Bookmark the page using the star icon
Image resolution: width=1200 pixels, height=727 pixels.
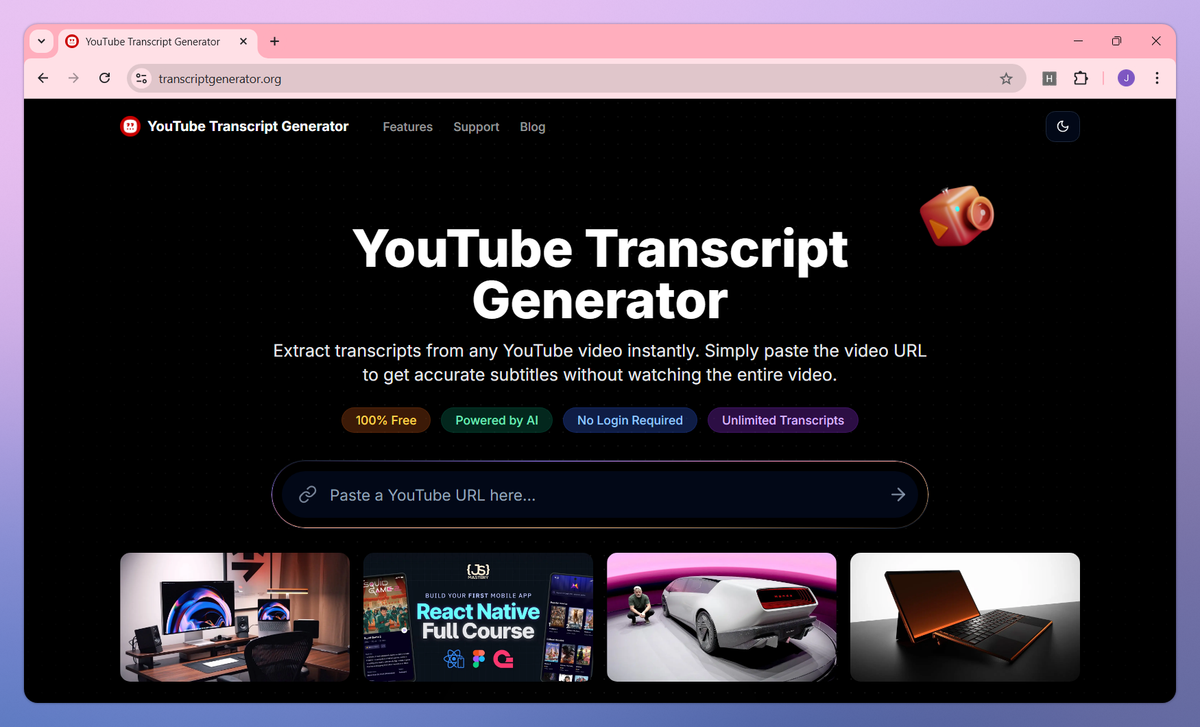(1006, 77)
